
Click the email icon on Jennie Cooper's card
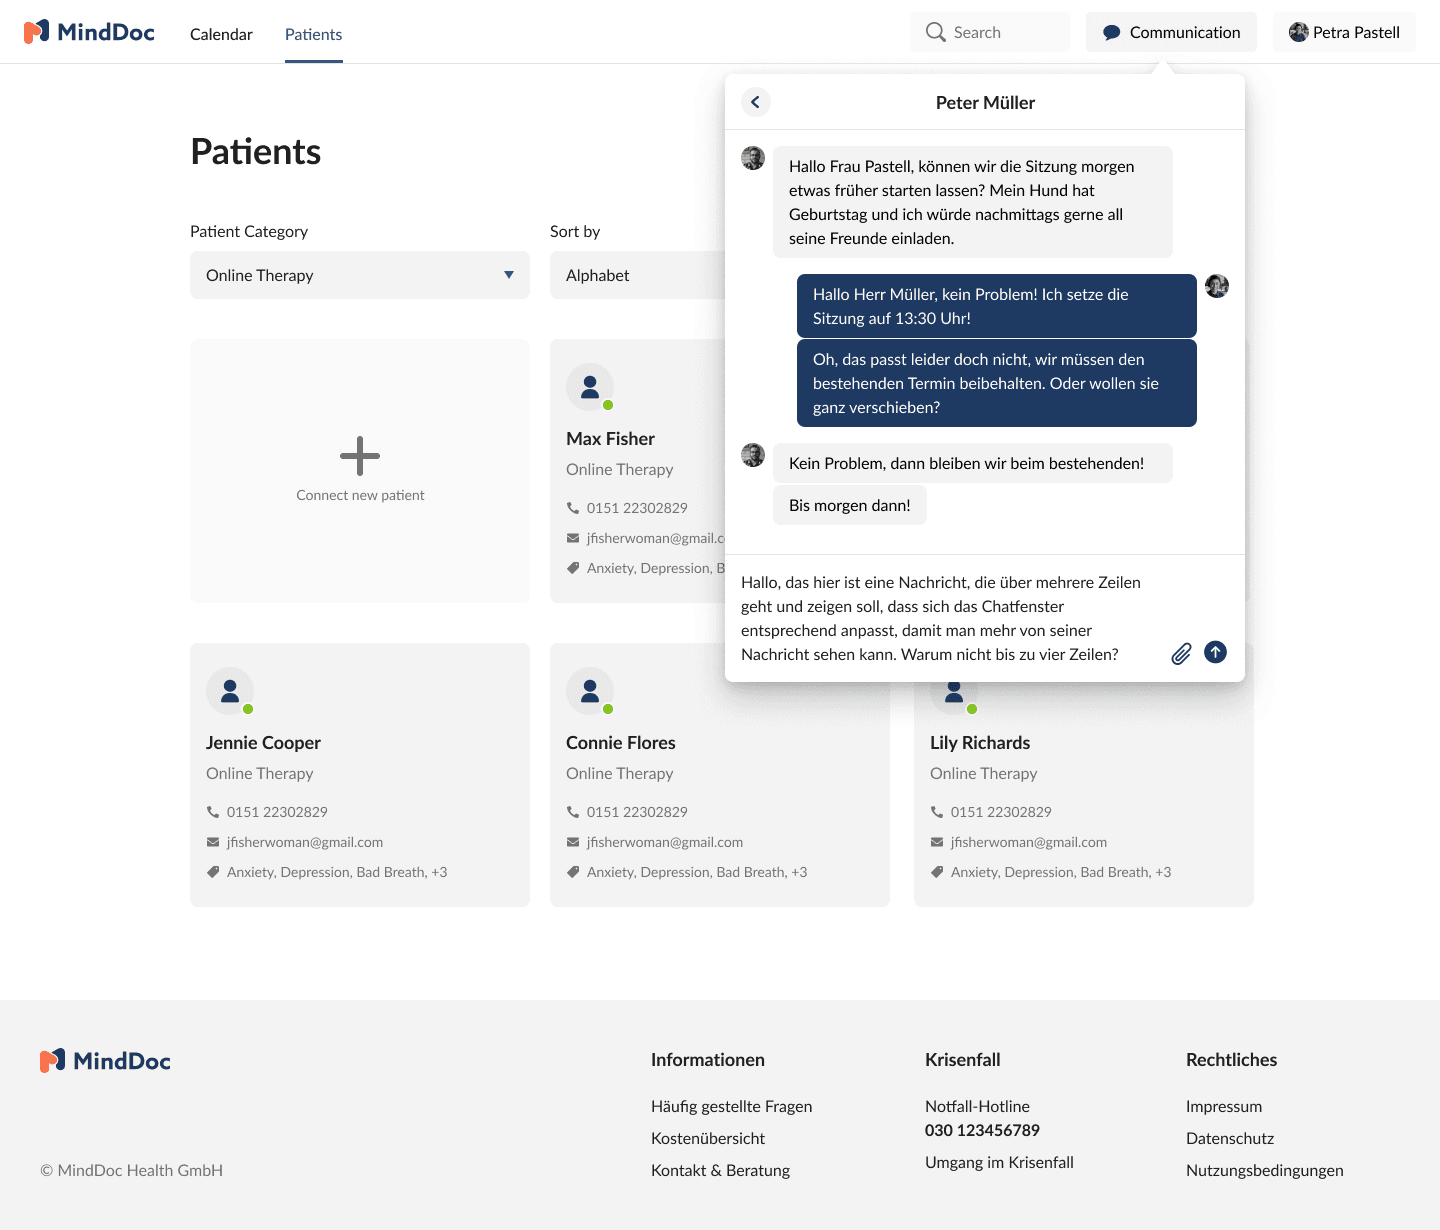click(x=213, y=842)
